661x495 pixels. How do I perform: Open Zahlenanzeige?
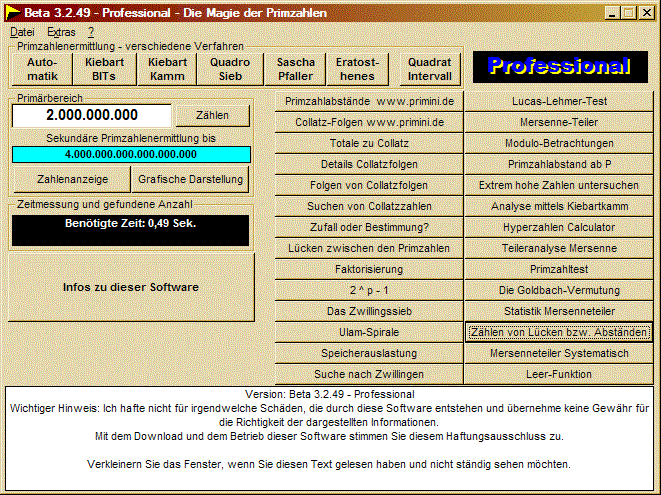click(73, 179)
